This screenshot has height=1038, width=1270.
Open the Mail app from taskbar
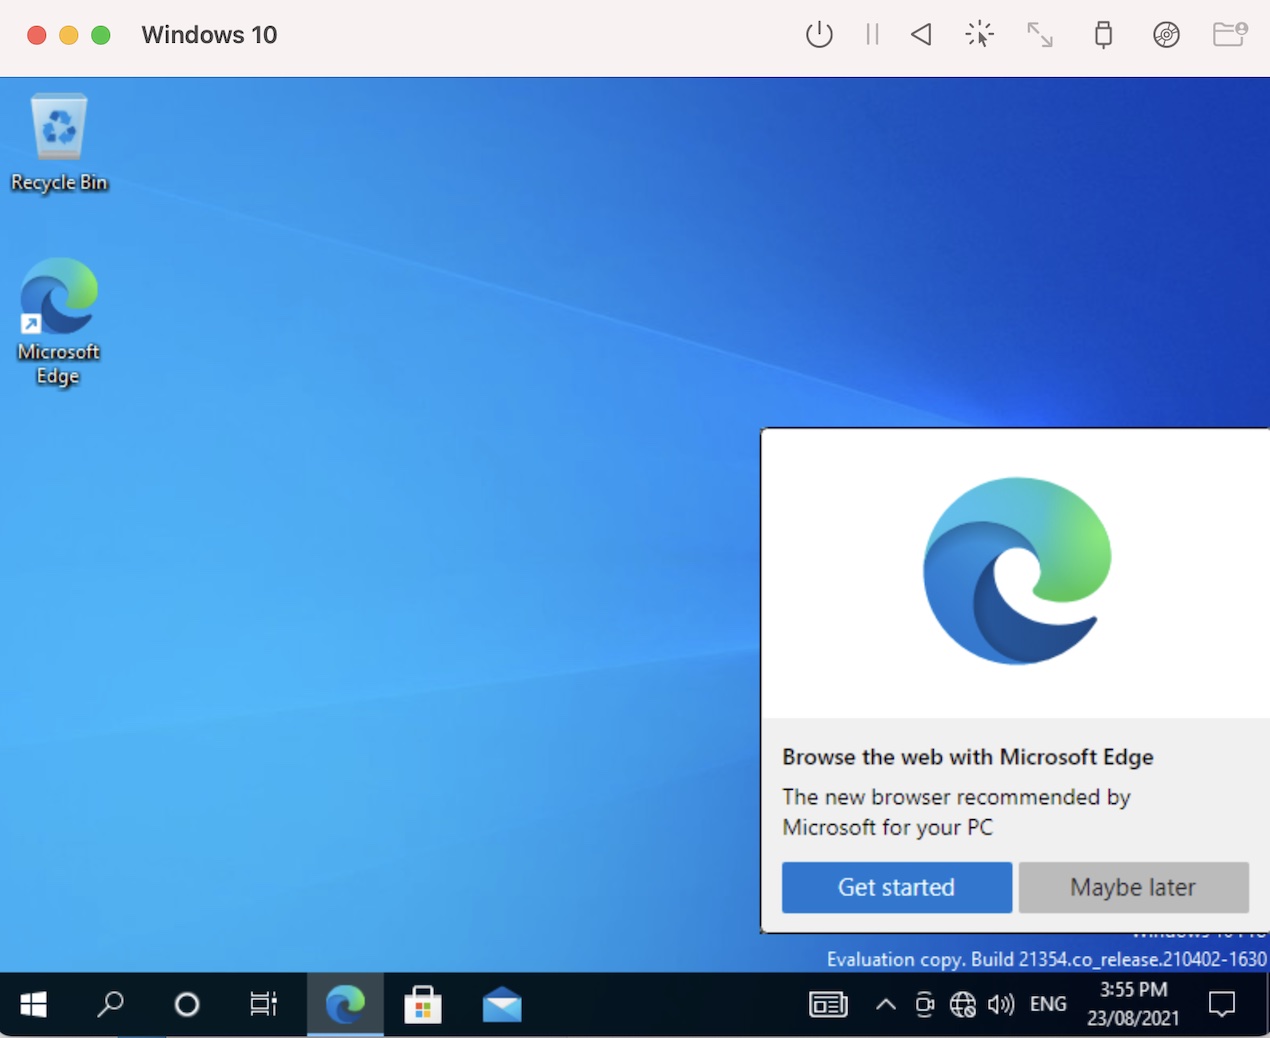coord(502,1004)
